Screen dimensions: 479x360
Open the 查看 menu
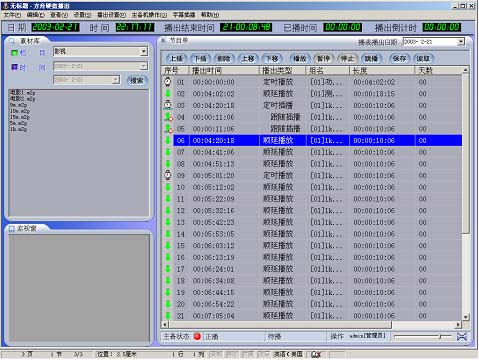tap(59, 15)
